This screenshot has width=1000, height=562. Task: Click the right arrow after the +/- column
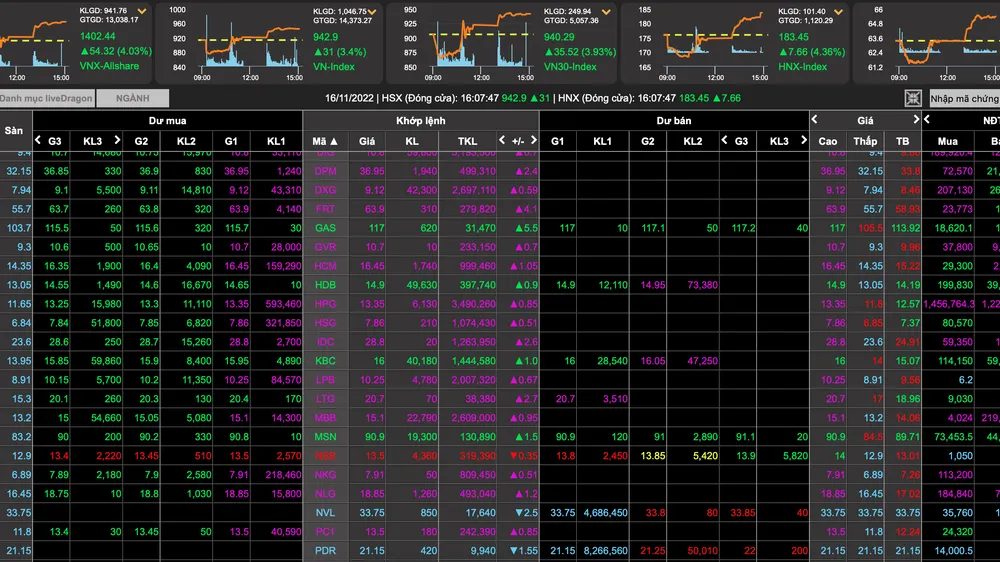tap(534, 140)
